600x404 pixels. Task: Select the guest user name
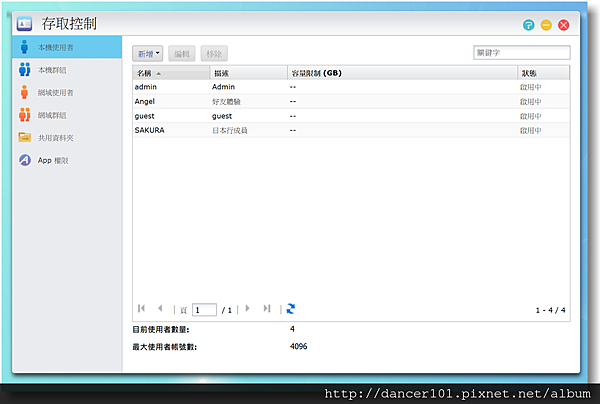click(145, 116)
